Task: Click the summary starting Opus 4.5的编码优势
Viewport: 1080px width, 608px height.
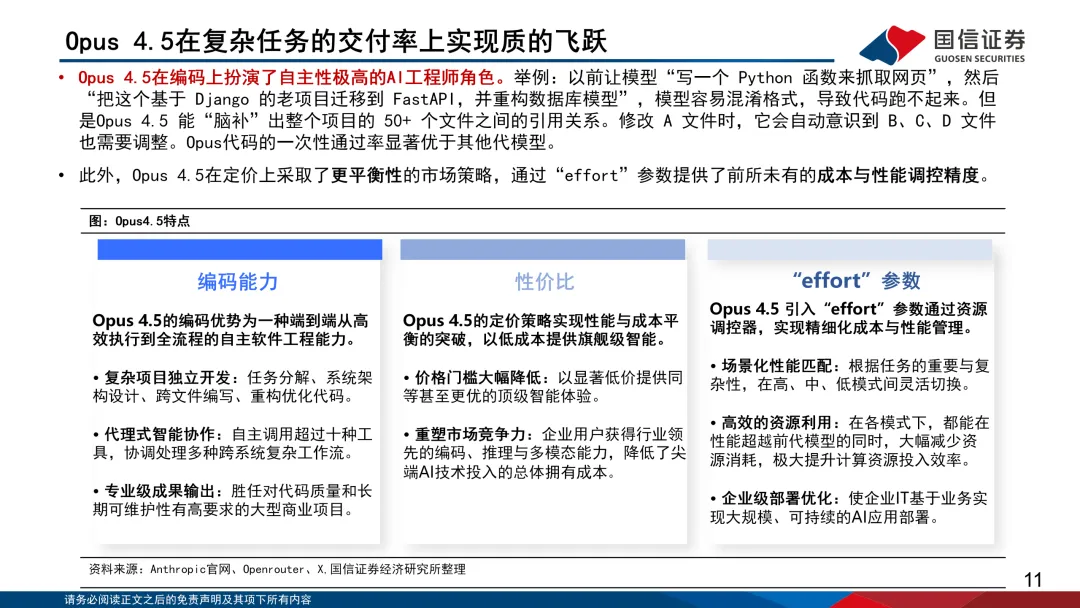Action: [231, 330]
